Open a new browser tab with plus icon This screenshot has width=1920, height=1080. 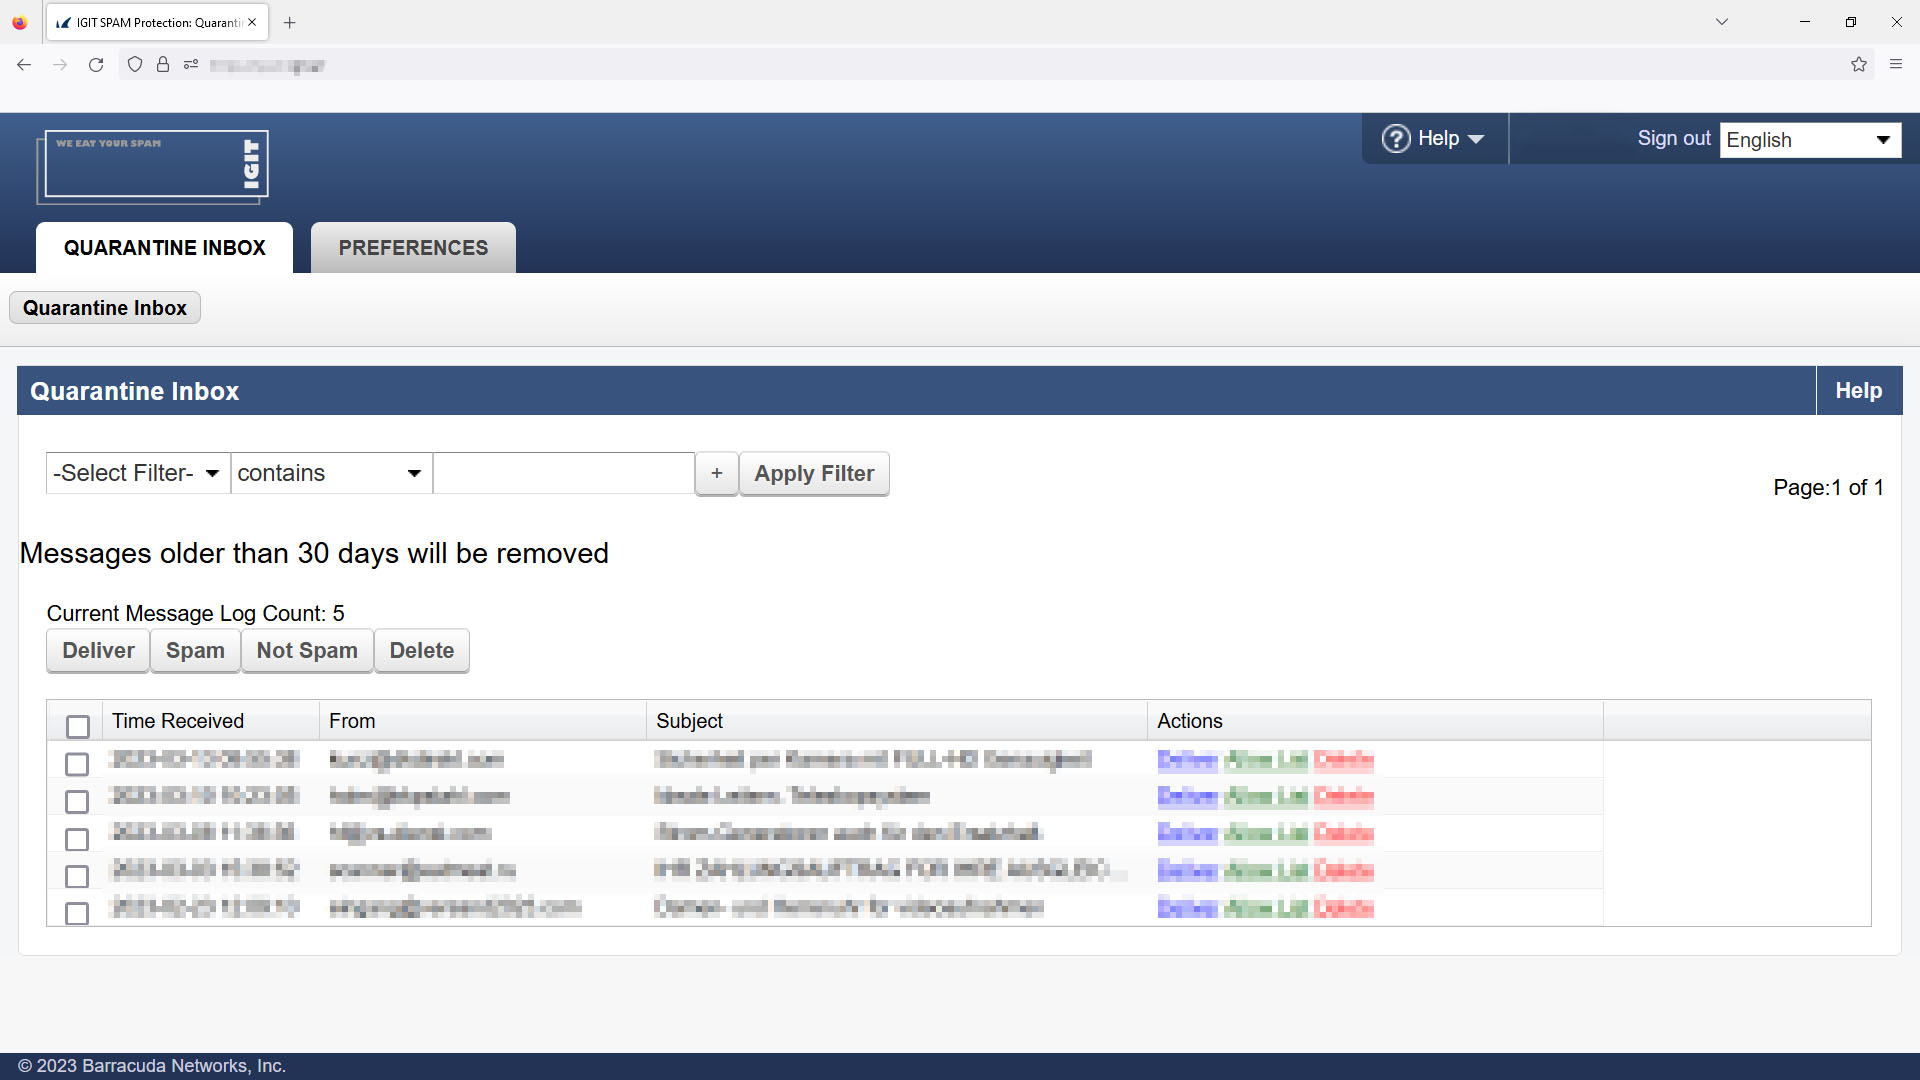tap(290, 22)
